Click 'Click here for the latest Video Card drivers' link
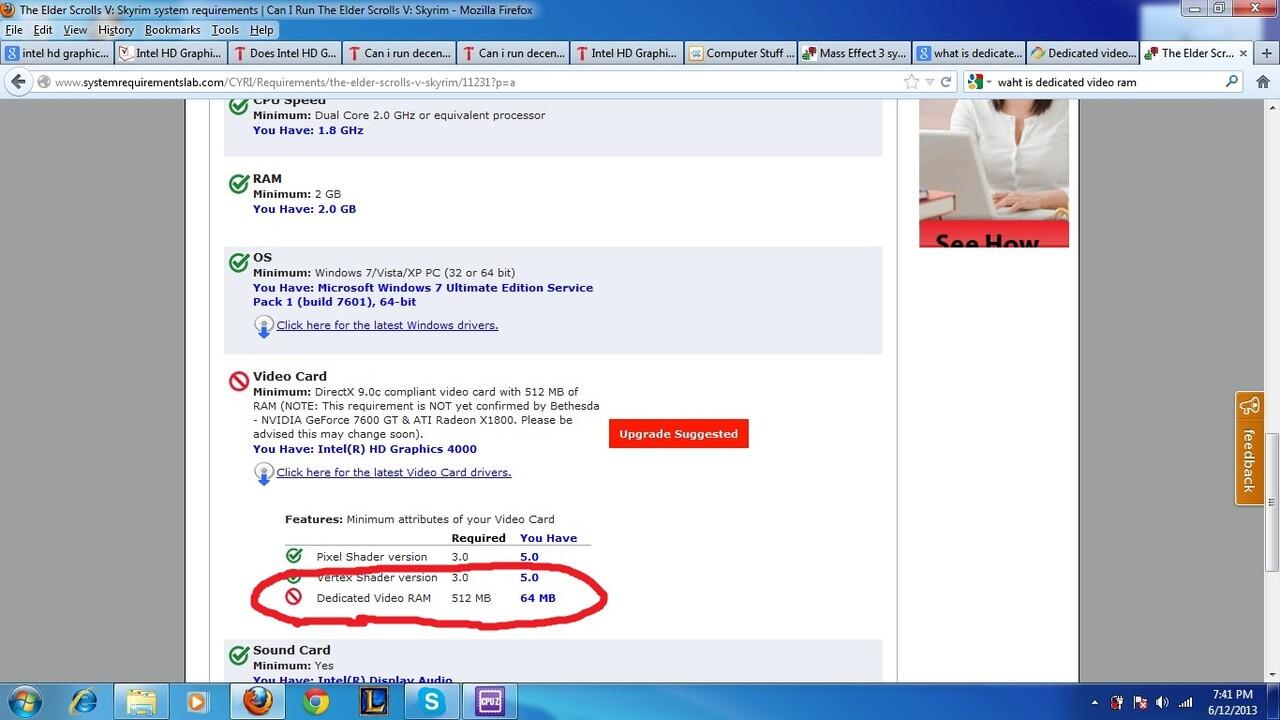The image size is (1280, 720). click(394, 472)
